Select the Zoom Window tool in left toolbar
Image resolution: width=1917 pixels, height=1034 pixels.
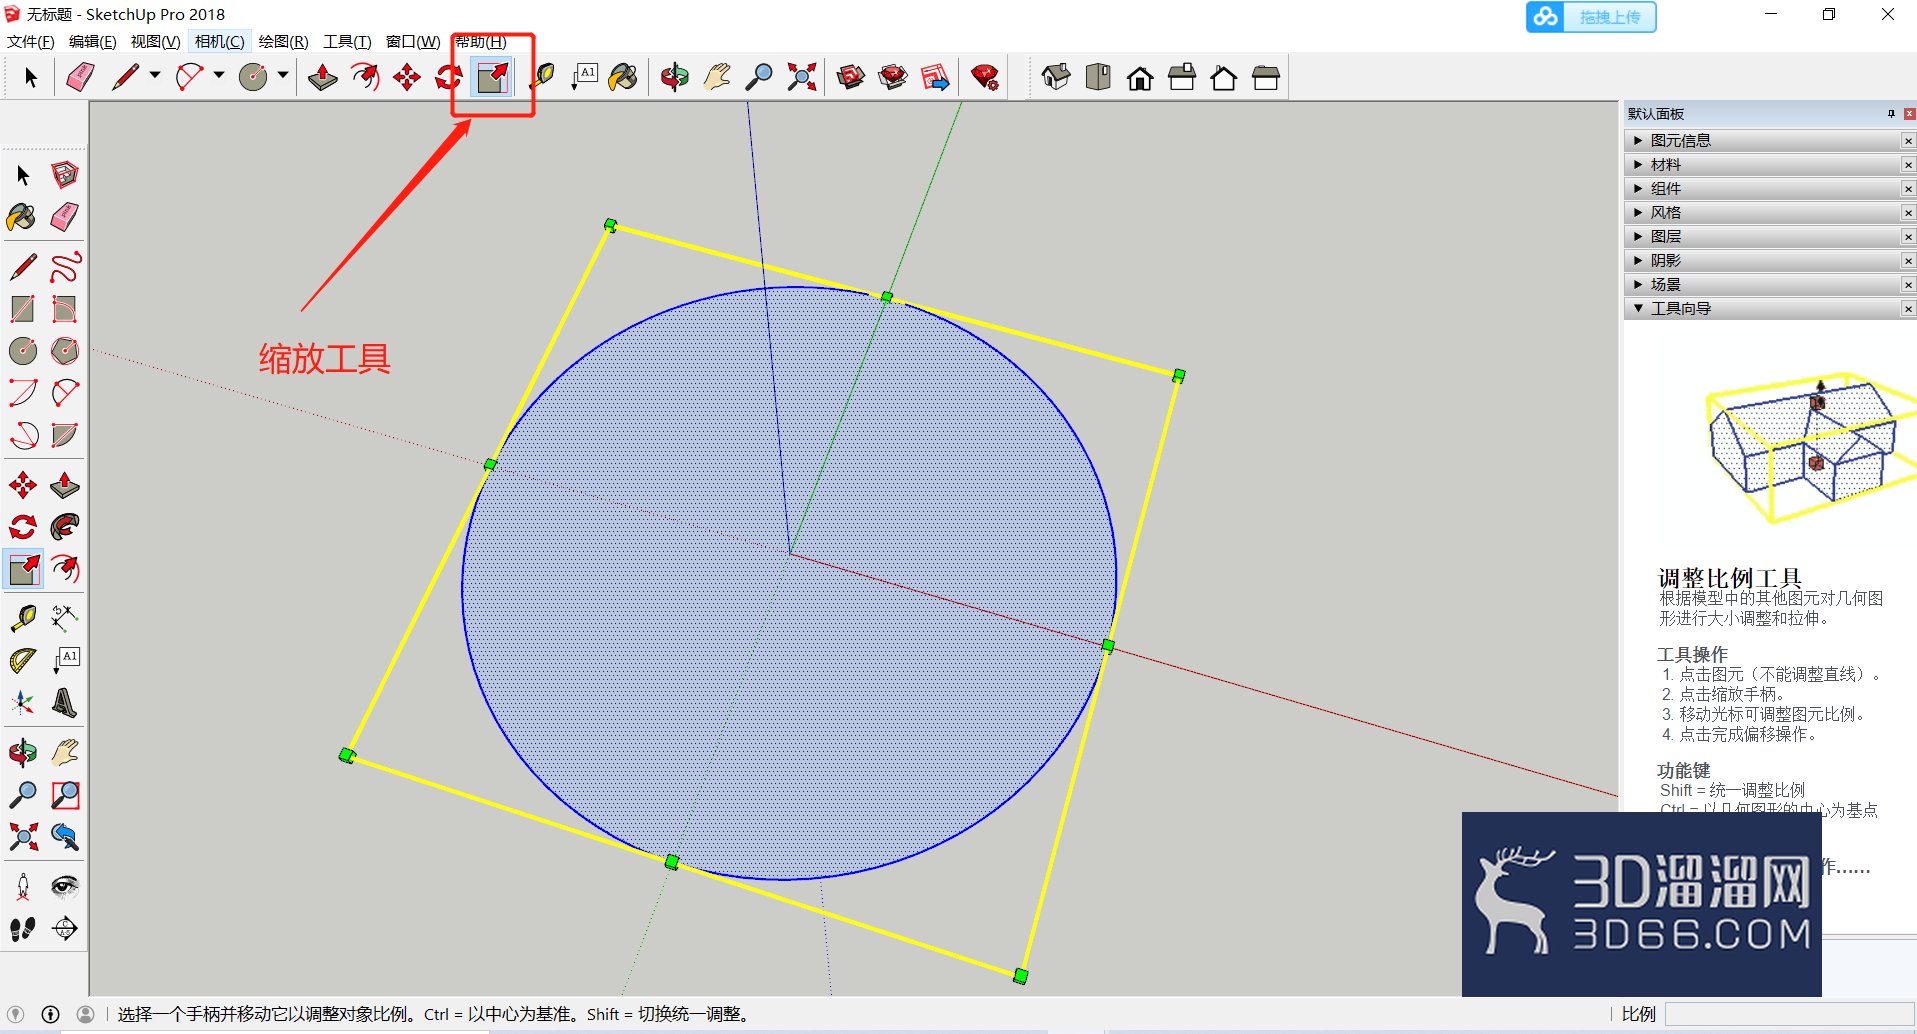click(x=65, y=795)
